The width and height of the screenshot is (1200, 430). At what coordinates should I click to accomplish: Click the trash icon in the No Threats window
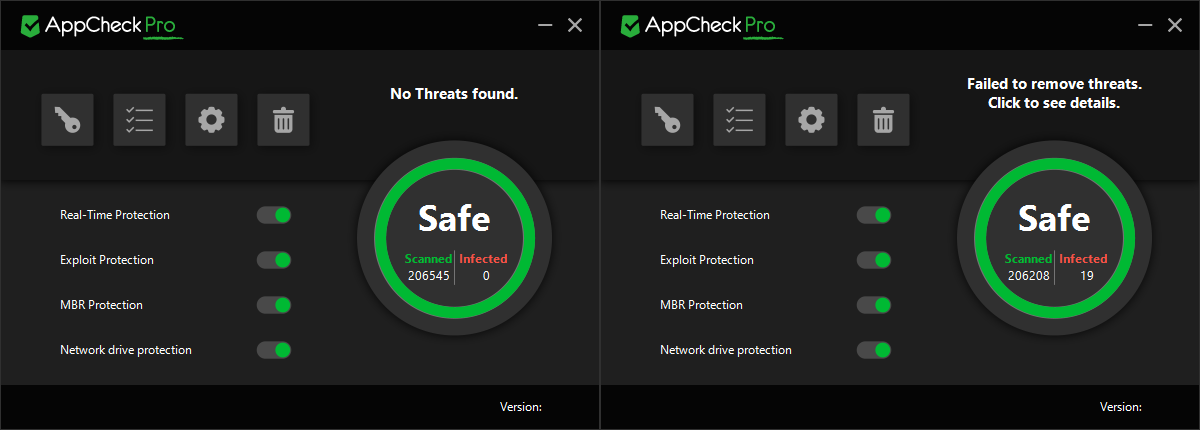tap(283, 120)
